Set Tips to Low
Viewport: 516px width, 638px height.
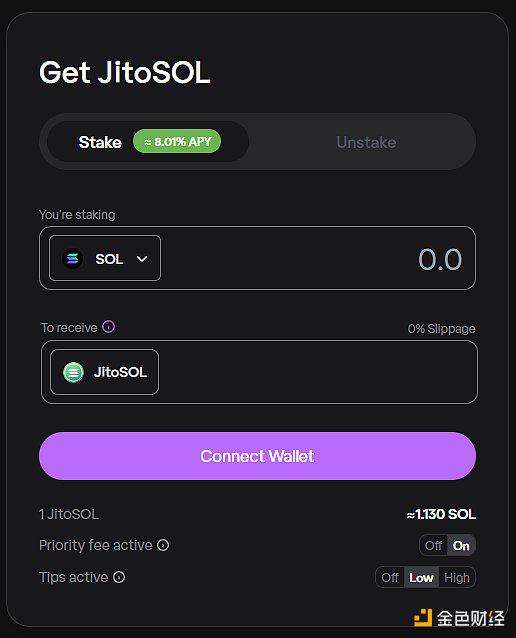[421, 577]
